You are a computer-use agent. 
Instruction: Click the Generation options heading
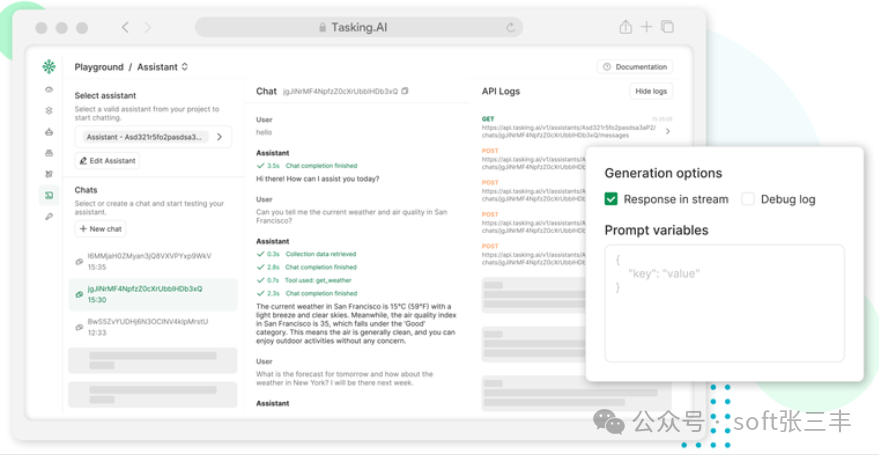[x=663, y=173]
